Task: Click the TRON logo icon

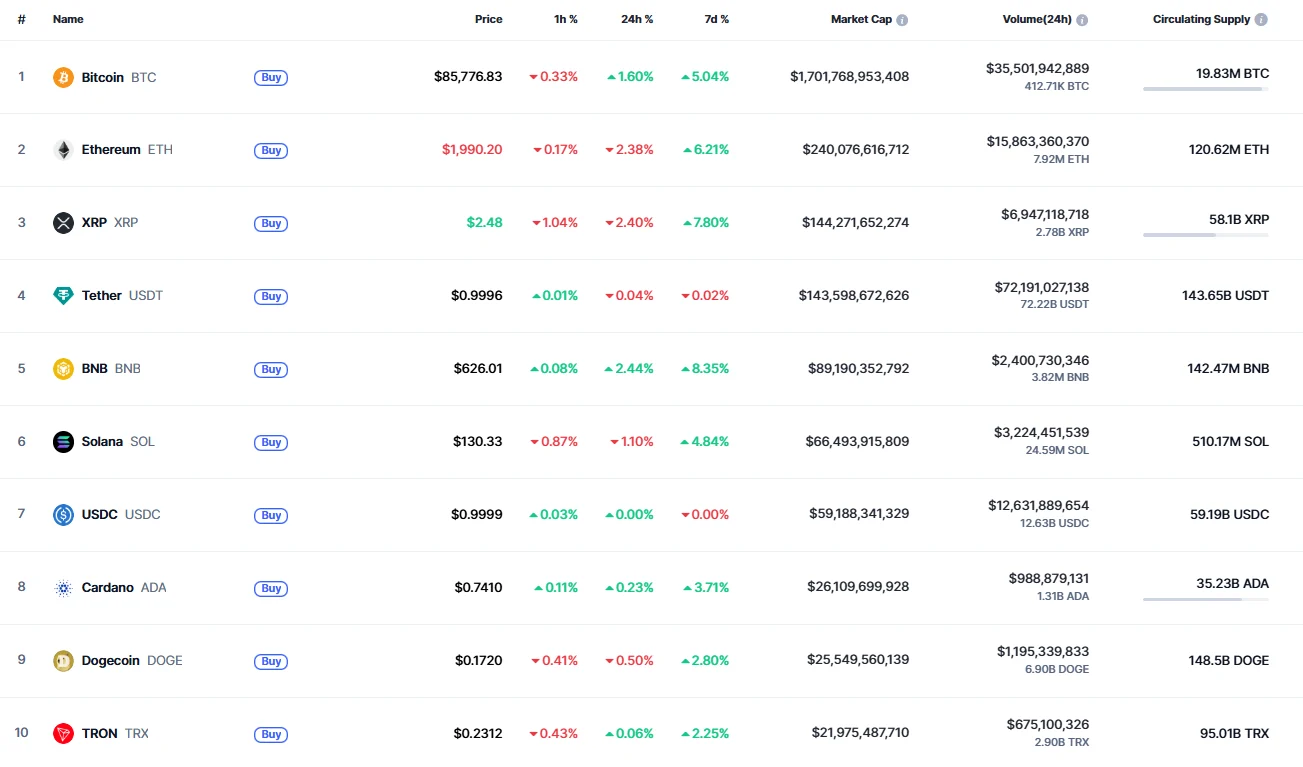Action: (x=63, y=734)
